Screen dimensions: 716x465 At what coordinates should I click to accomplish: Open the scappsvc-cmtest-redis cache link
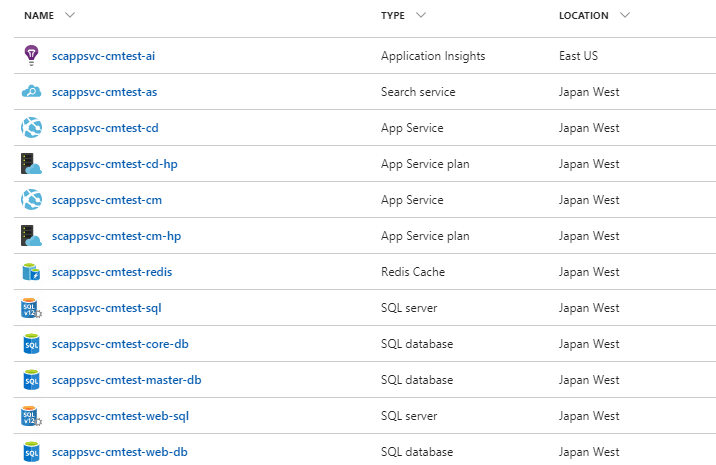pos(112,272)
